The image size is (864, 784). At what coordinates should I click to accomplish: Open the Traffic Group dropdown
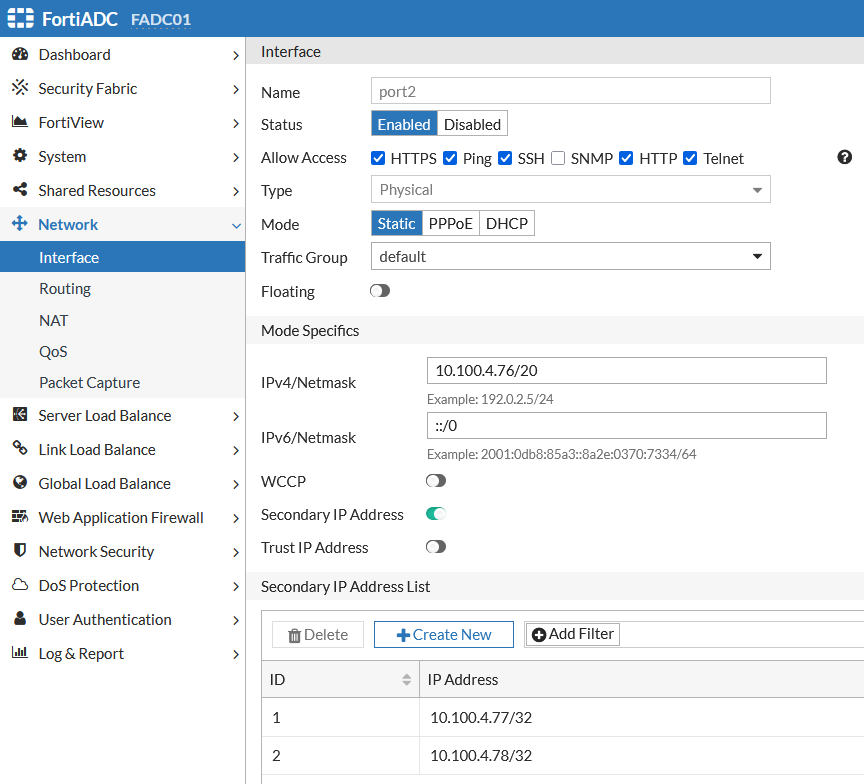(570, 257)
